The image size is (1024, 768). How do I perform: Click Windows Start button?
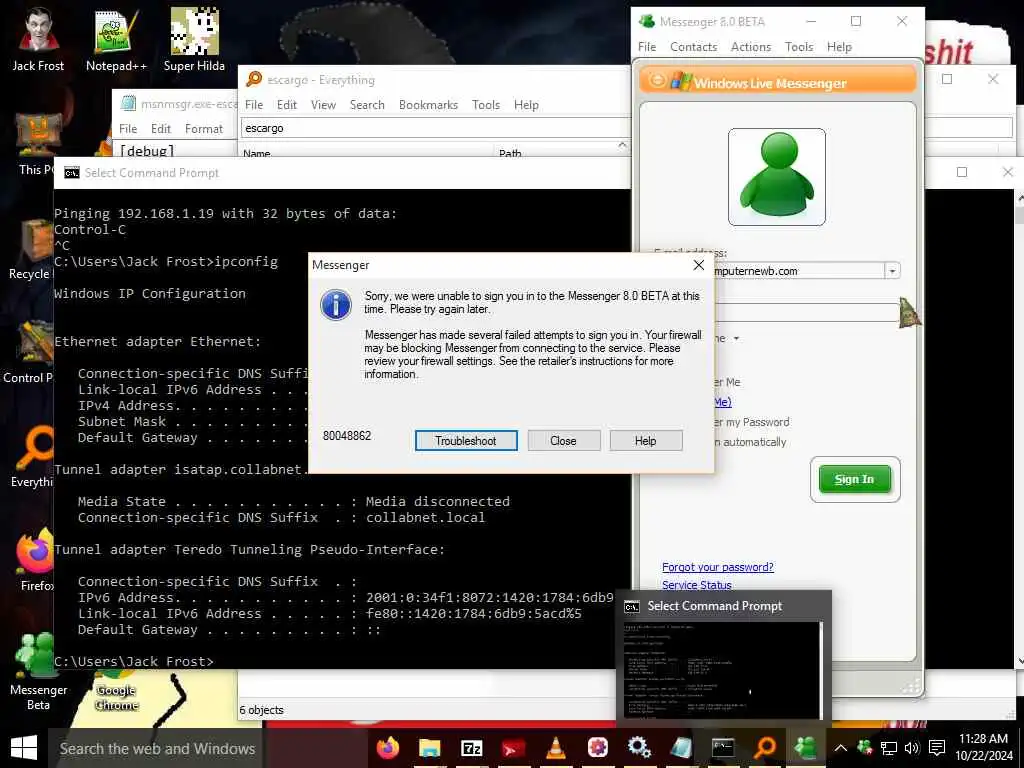[x=24, y=748]
